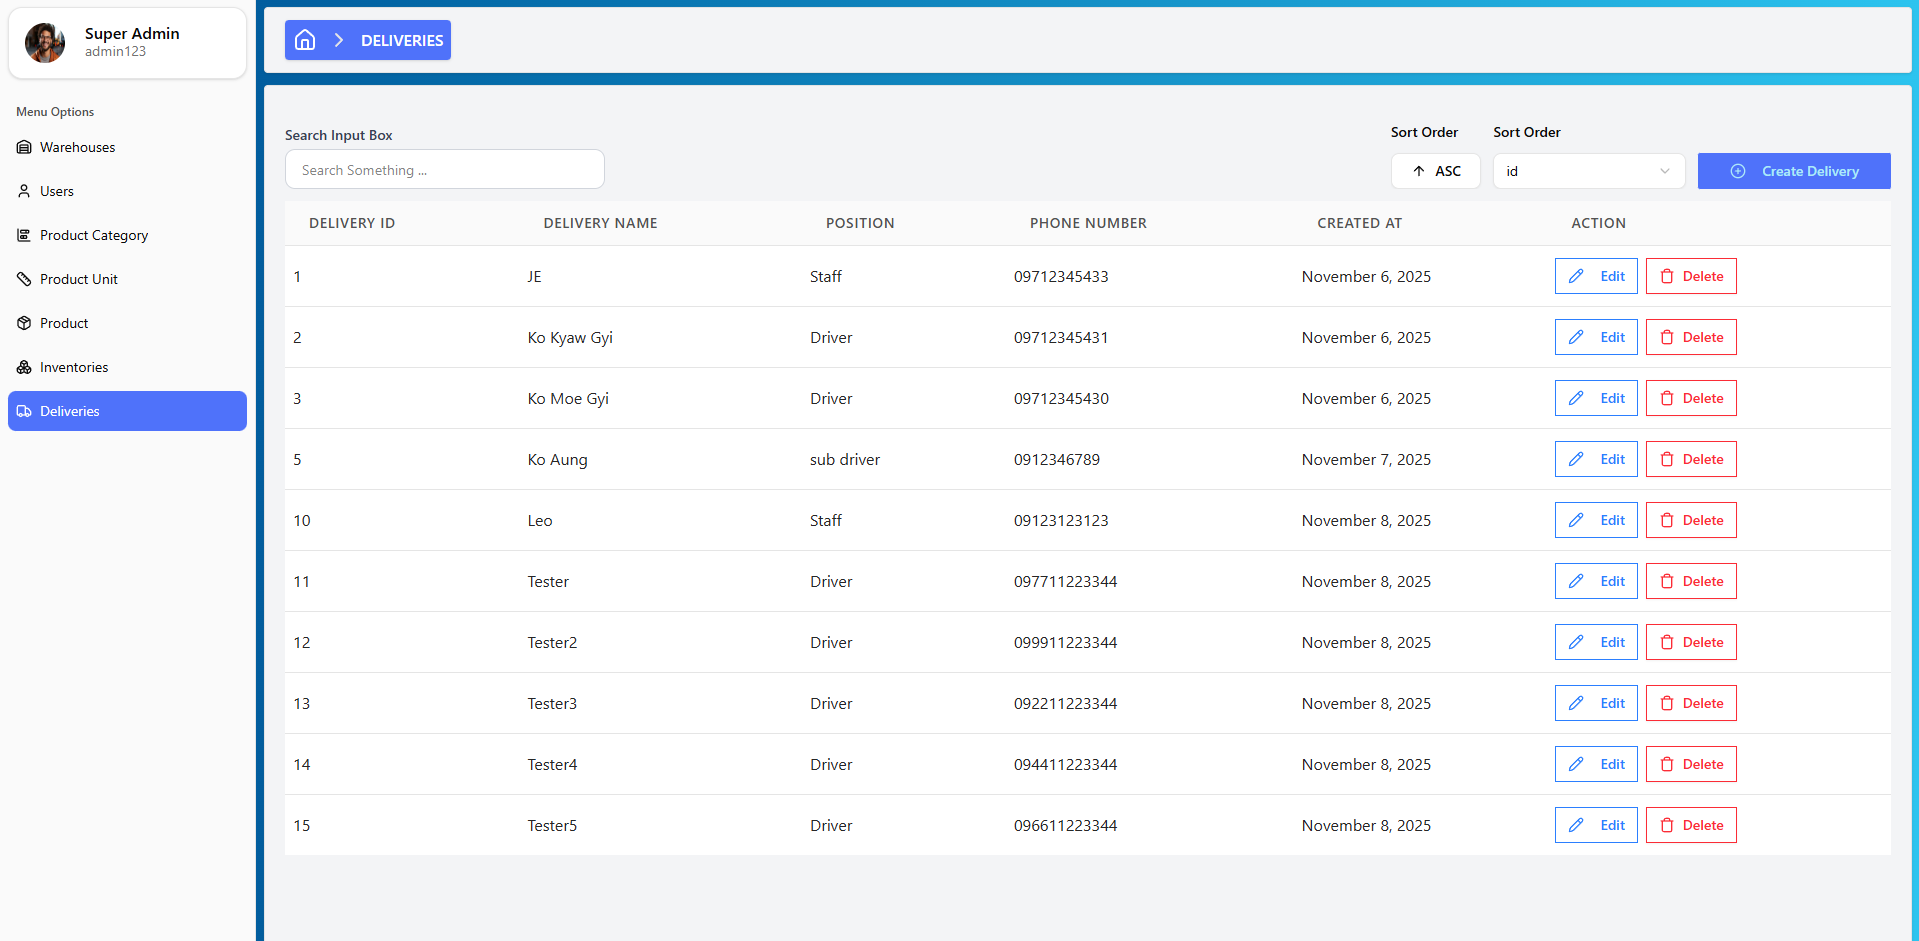Click the DELIVERY NAME column header
The image size is (1919, 941).
click(600, 223)
